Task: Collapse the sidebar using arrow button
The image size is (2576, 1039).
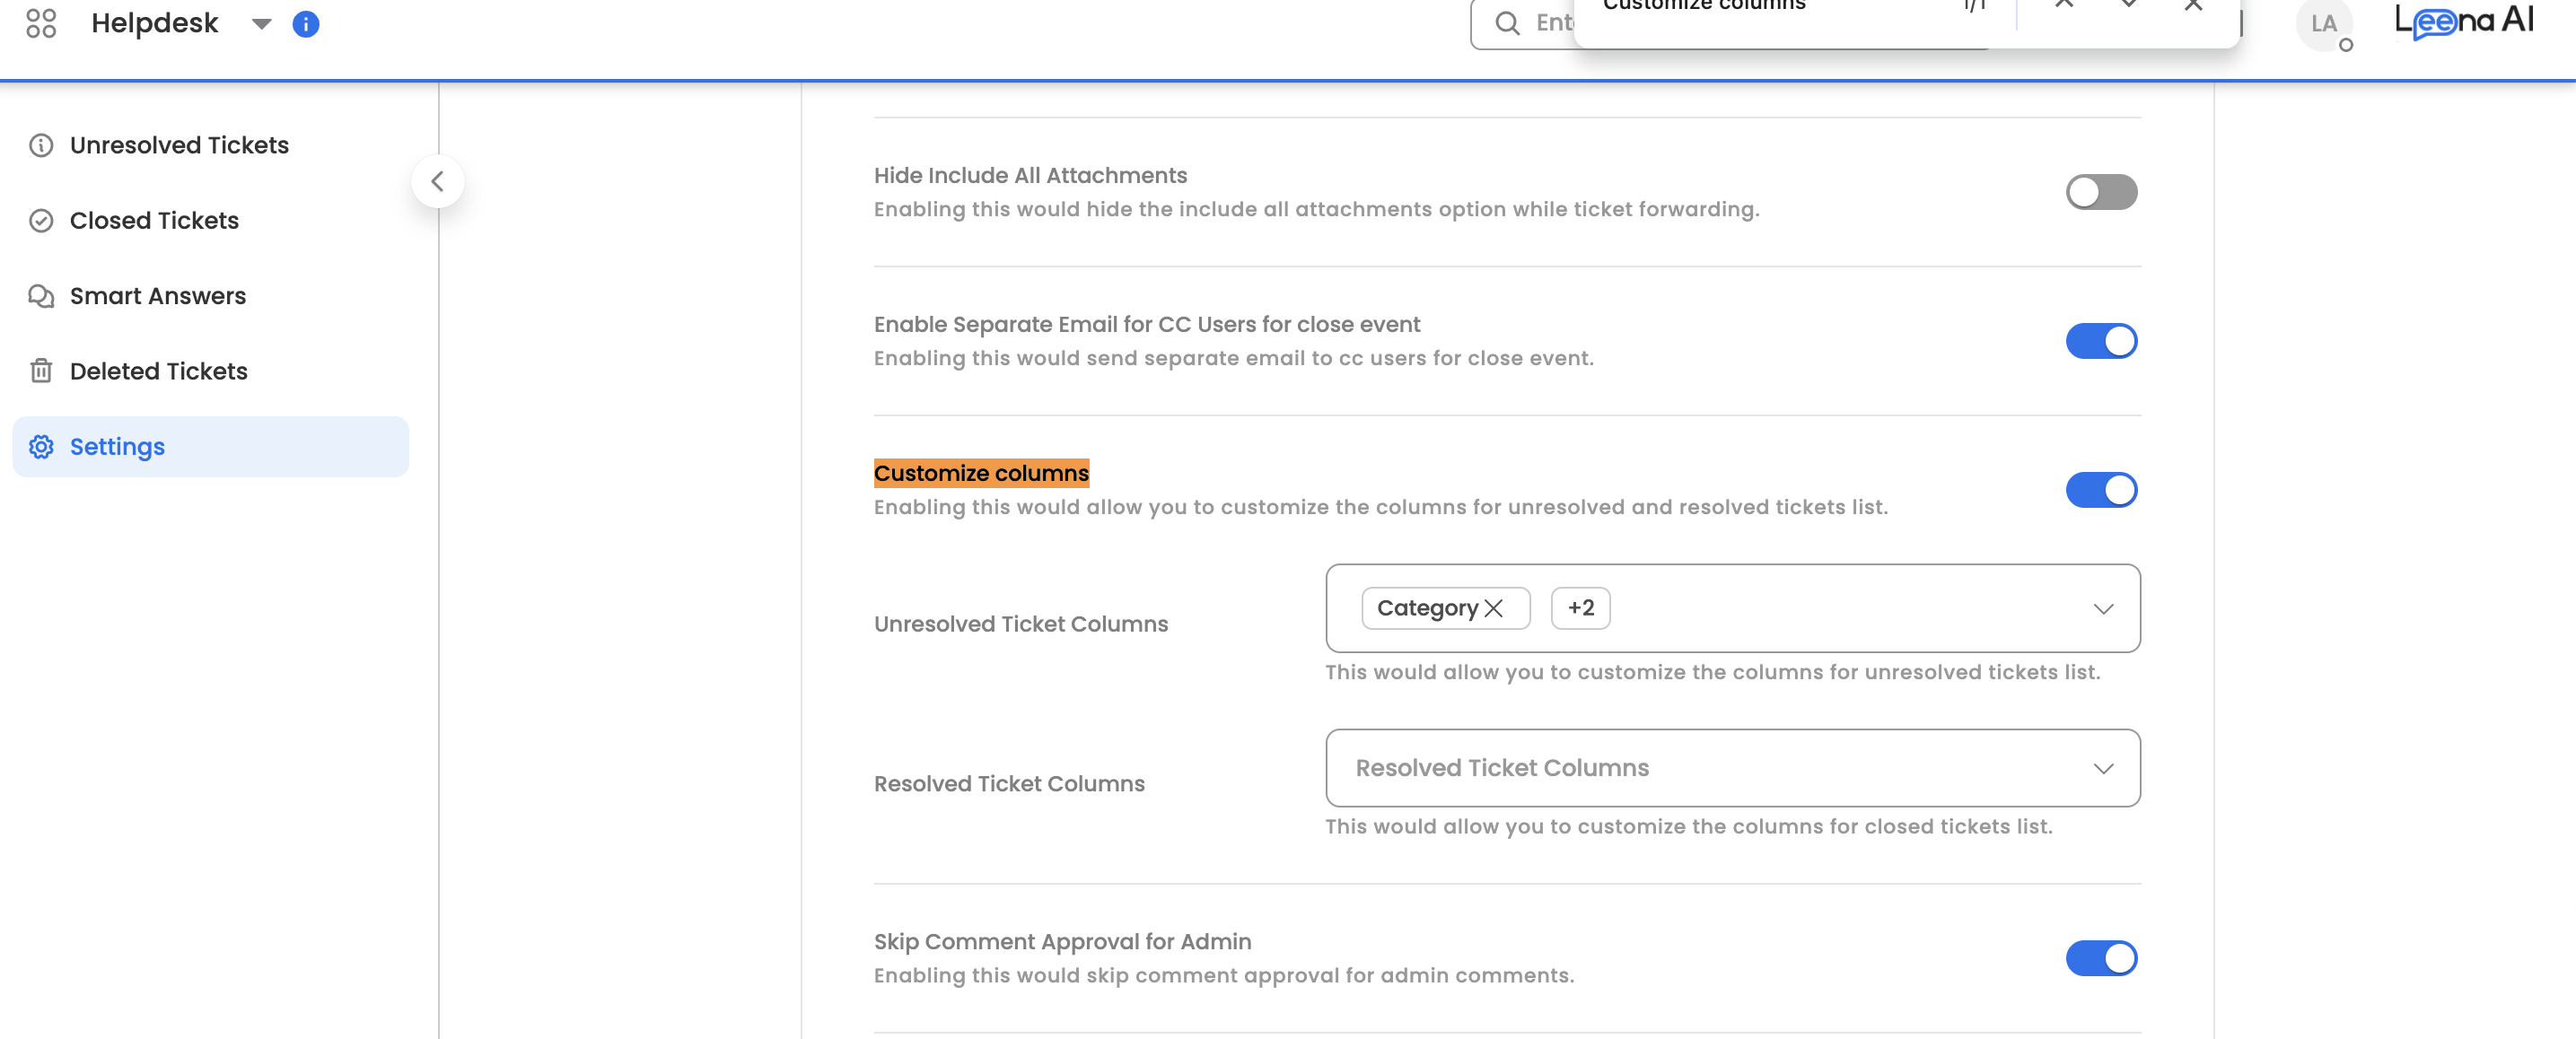Action: coord(437,182)
